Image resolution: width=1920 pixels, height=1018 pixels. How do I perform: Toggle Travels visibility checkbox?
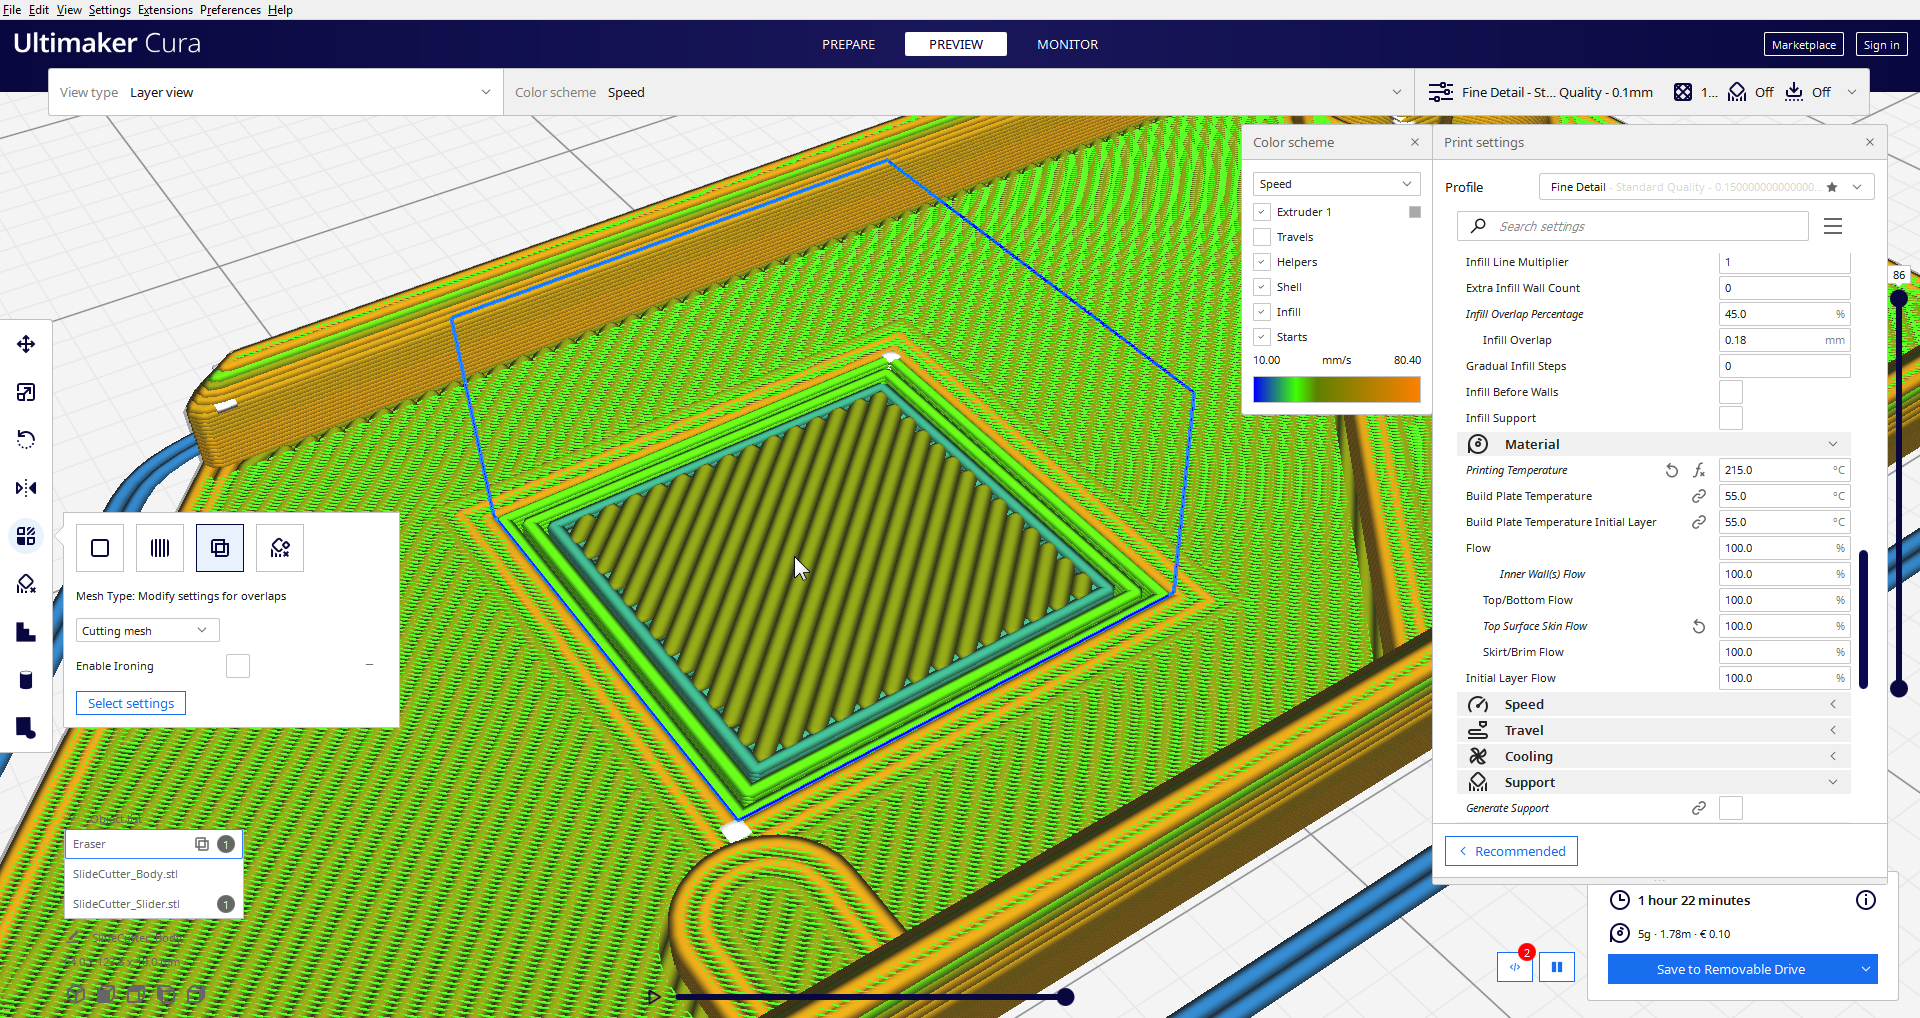click(x=1262, y=237)
